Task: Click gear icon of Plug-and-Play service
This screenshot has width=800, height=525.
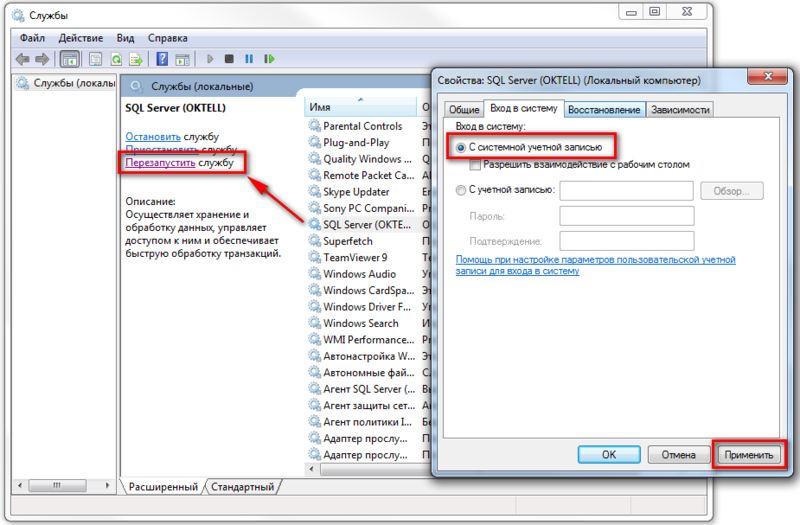Action: pyautogui.click(x=314, y=142)
